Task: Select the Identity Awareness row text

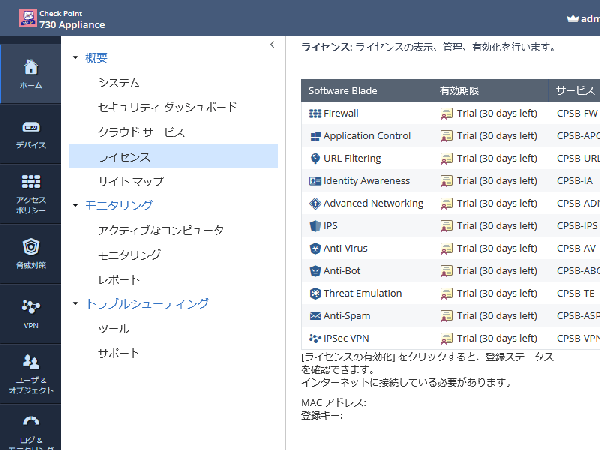Action: pyautogui.click(x=367, y=181)
